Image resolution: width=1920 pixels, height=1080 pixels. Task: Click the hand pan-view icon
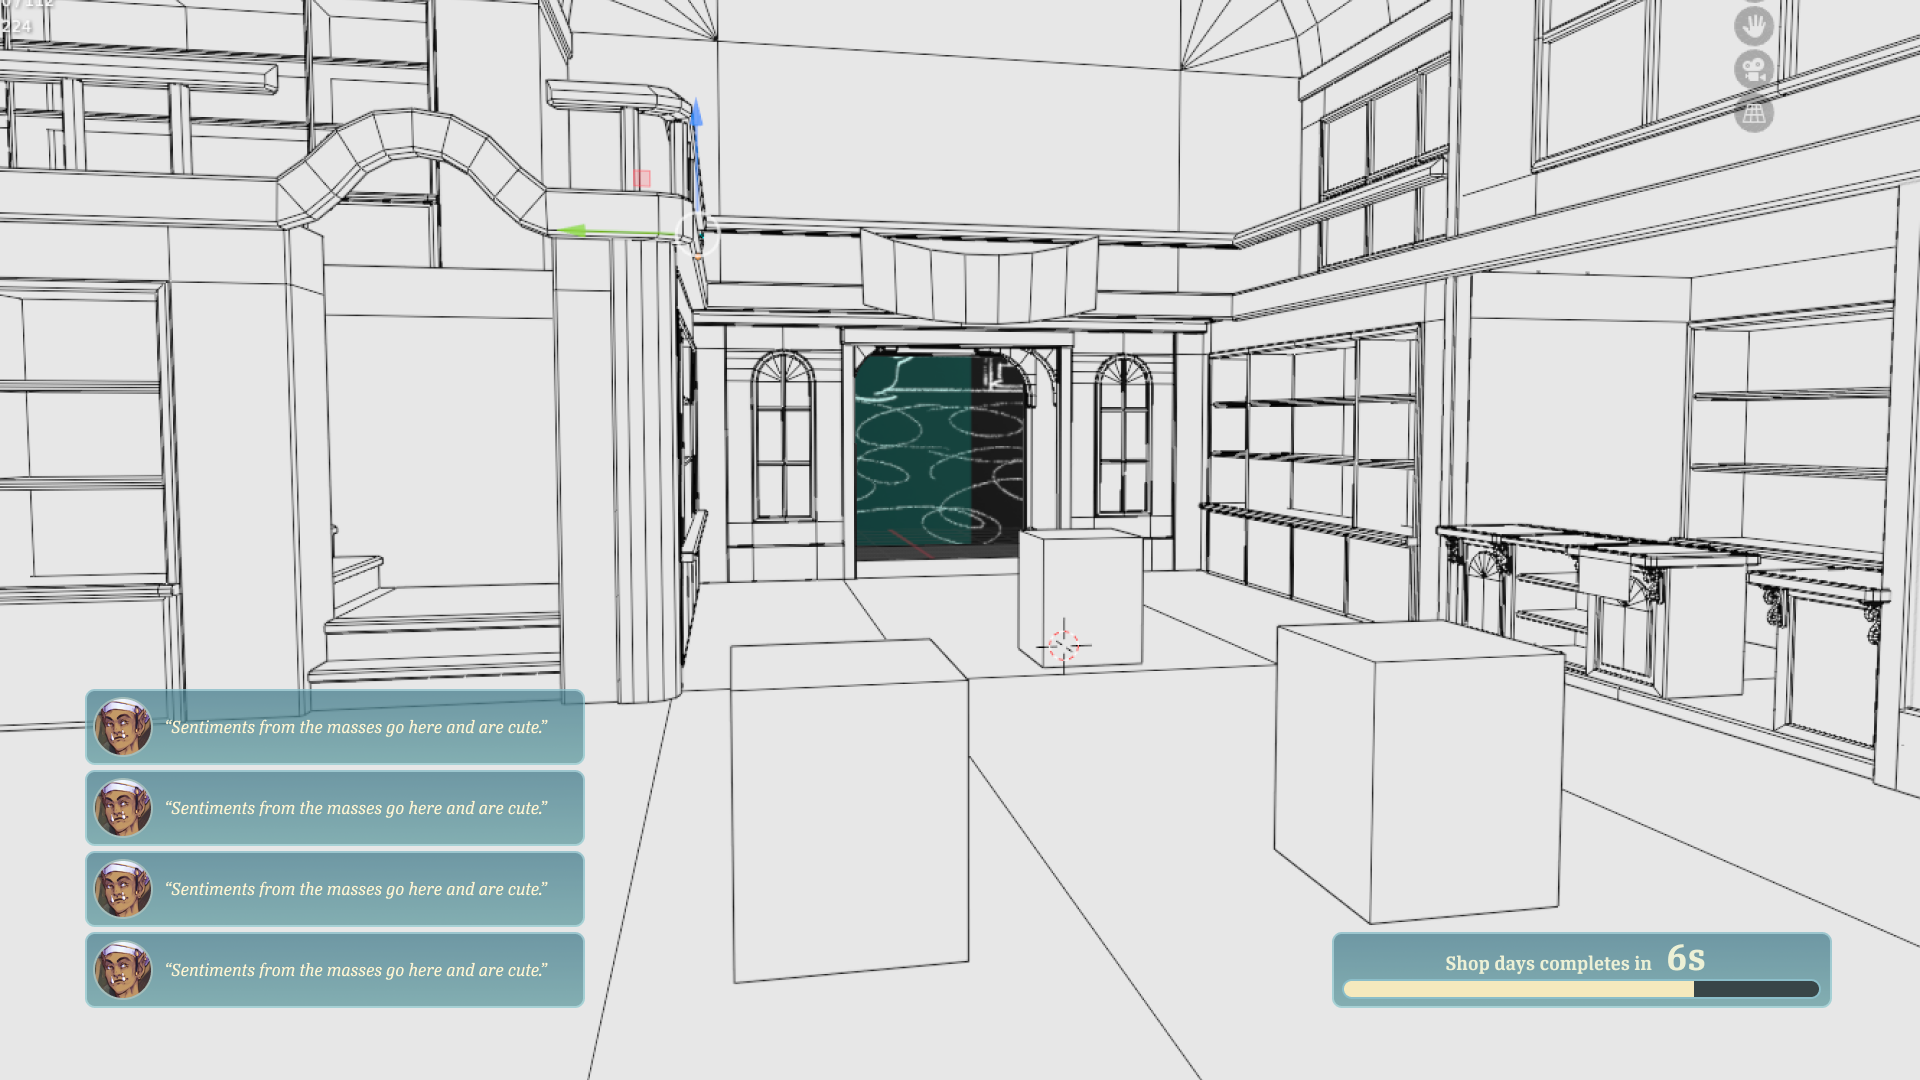click(x=1753, y=26)
